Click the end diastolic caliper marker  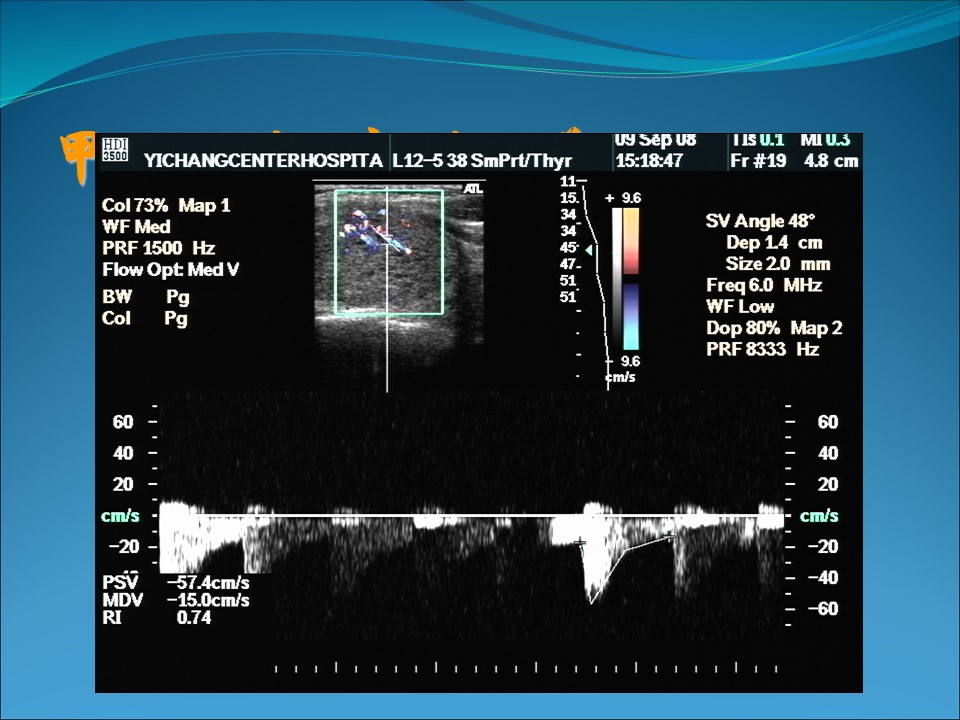(672, 538)
